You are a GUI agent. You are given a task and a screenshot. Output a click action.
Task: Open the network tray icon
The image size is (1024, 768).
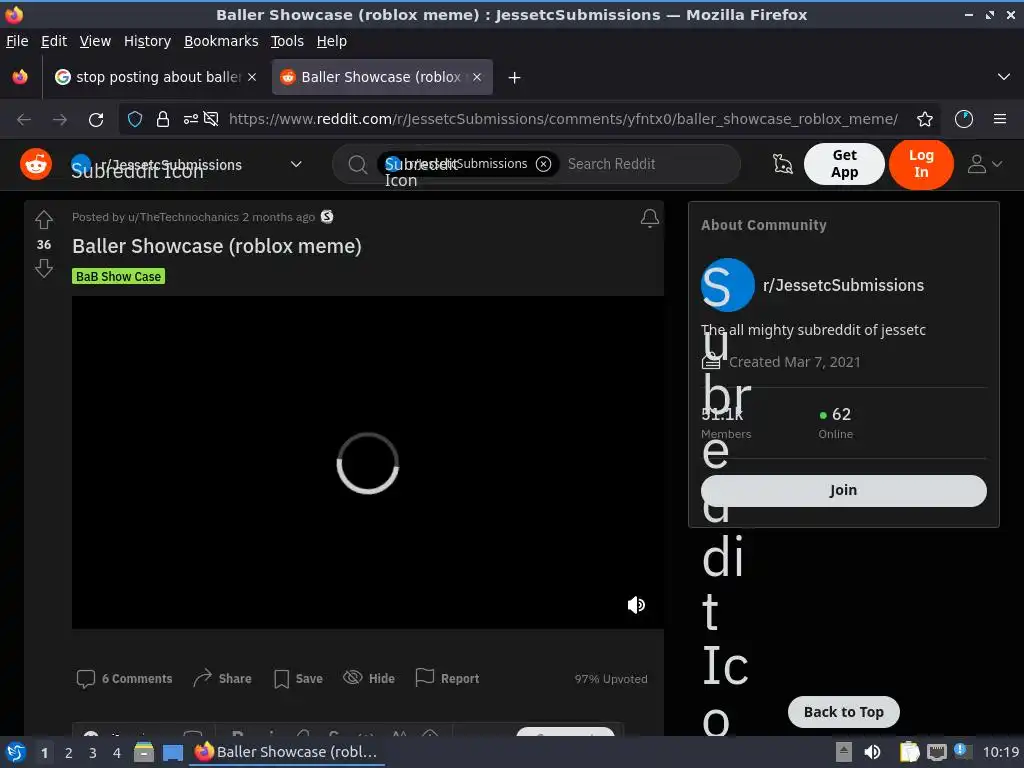[x=936, y=752]
